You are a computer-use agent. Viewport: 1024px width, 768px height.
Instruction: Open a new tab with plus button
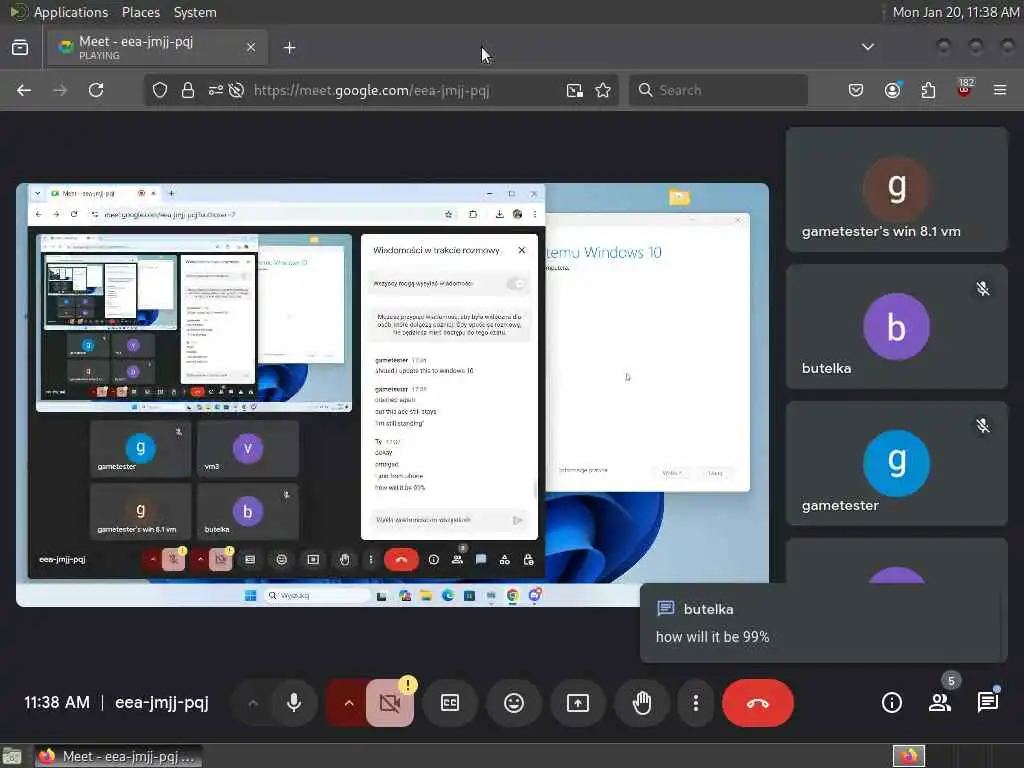pyautogui.click(x=290, y=48)
